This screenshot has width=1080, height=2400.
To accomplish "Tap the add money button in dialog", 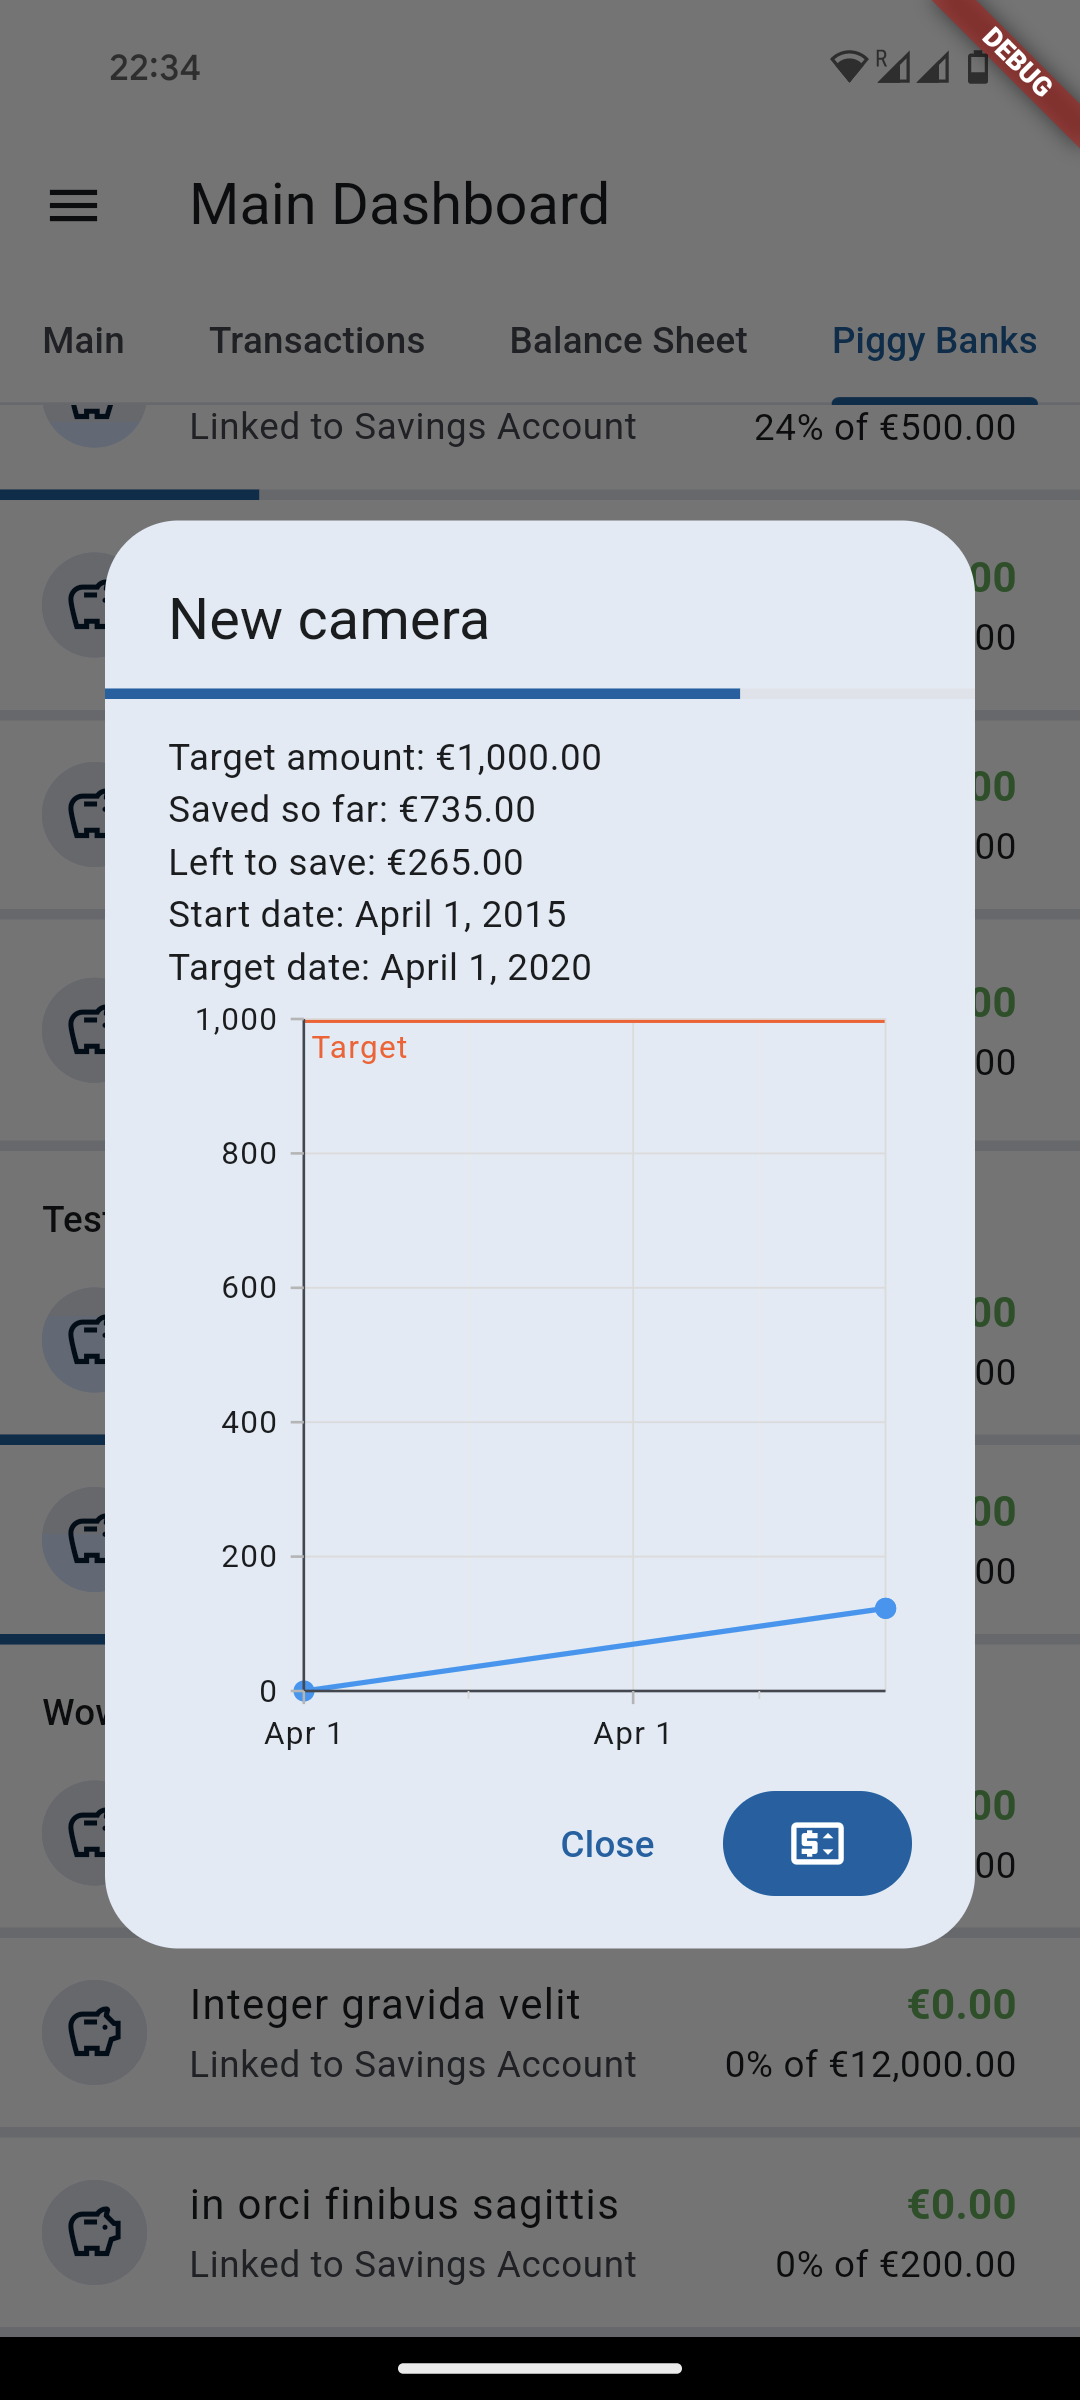I will tap(817, 1843).
